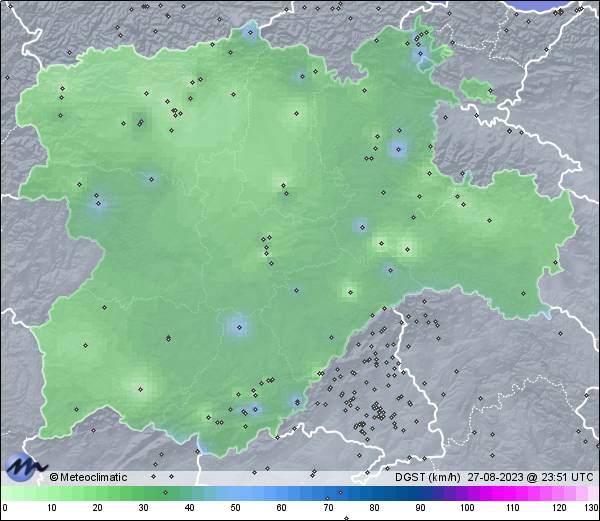Click the 130 maximum scale value
The height and width of the screenshot is (521, 600).
[x=592, y=508]
